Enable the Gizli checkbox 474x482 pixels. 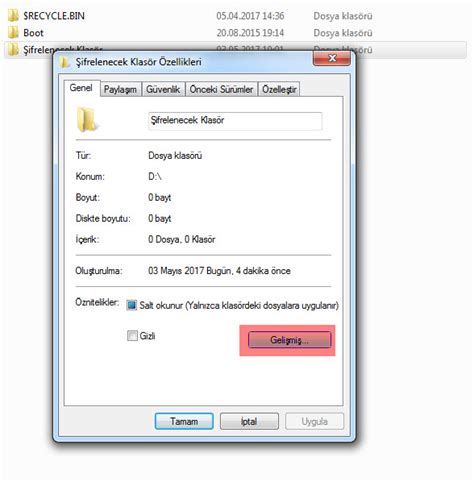click(132, 335)
